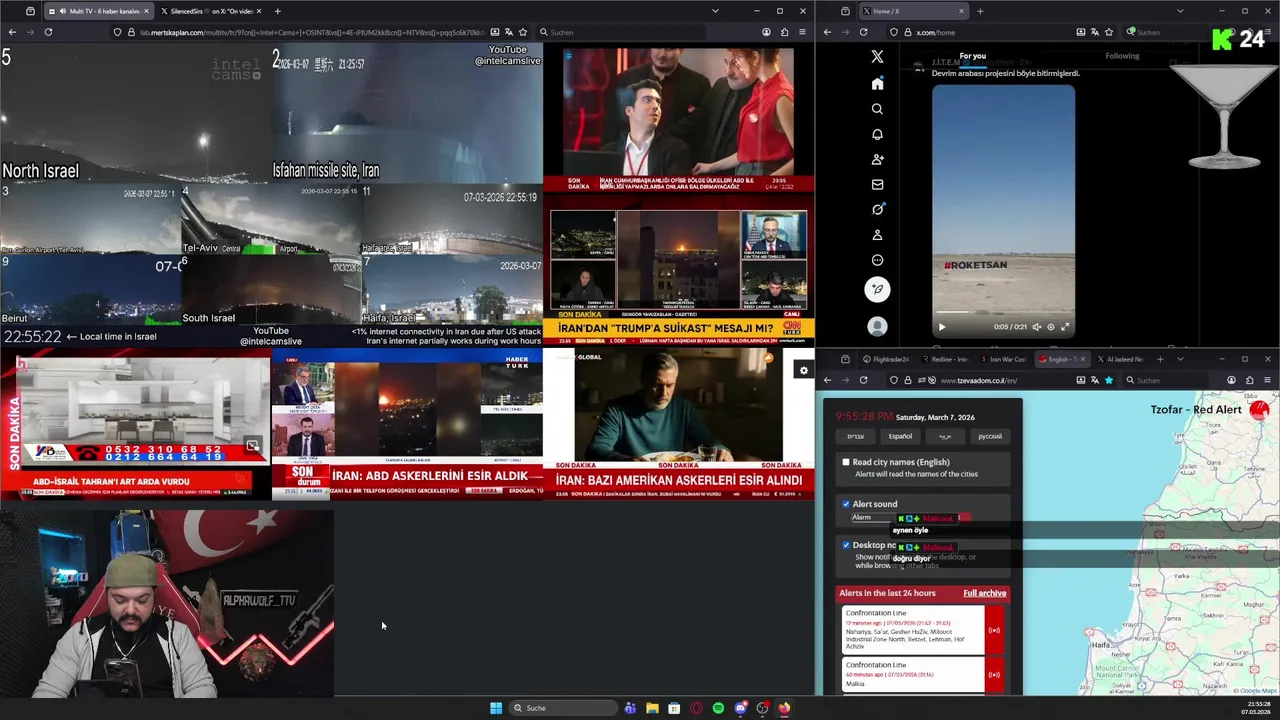Open X Notifications bell icon
Viewport: 1280px width, 720px height.
pos(877,134)
